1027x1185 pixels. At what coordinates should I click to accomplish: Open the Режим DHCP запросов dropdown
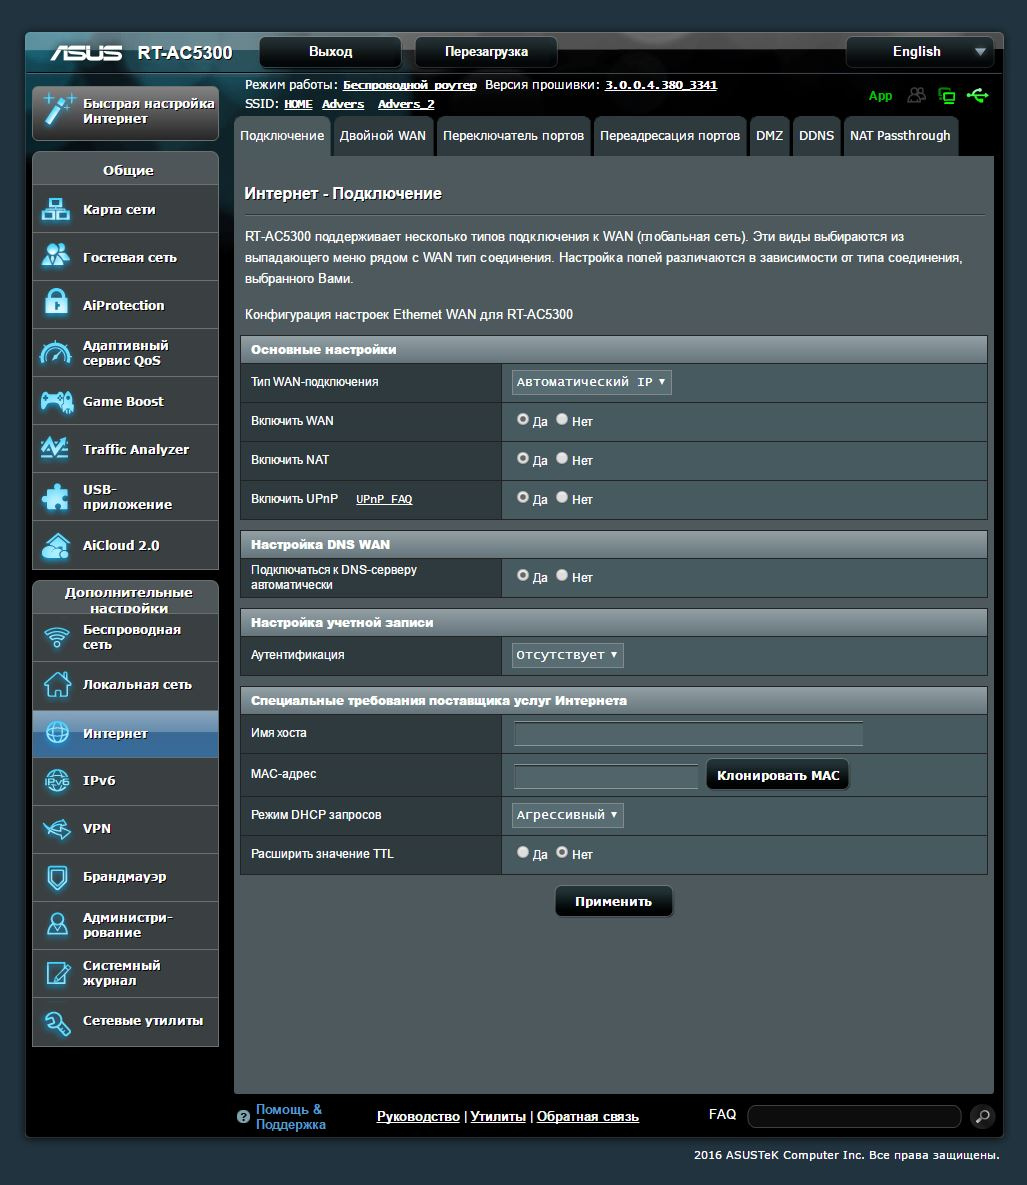[568, 815]
